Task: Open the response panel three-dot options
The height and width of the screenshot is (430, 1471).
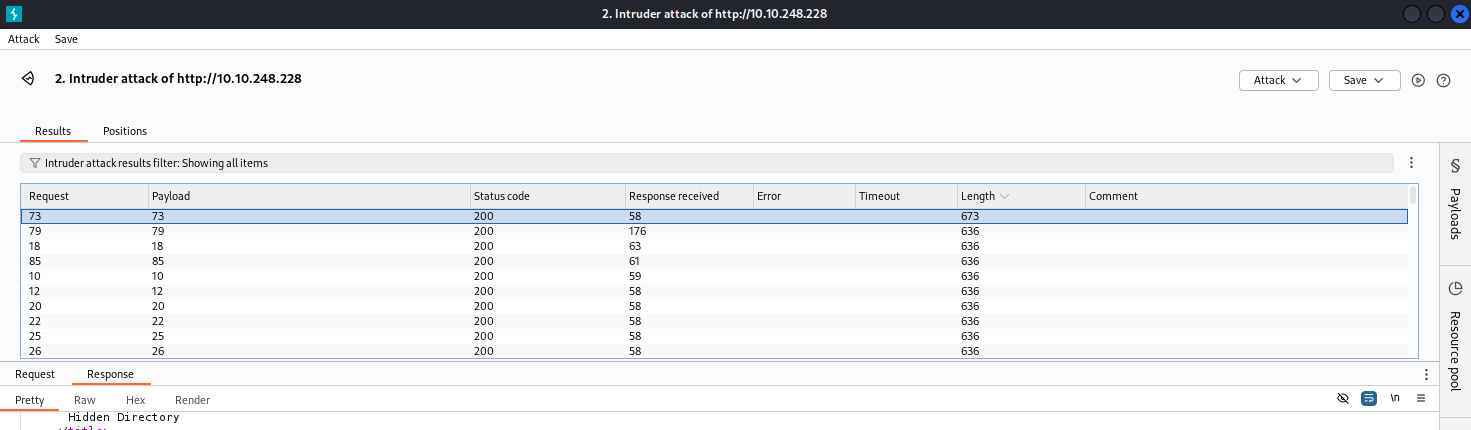Action: [1426, 374]
